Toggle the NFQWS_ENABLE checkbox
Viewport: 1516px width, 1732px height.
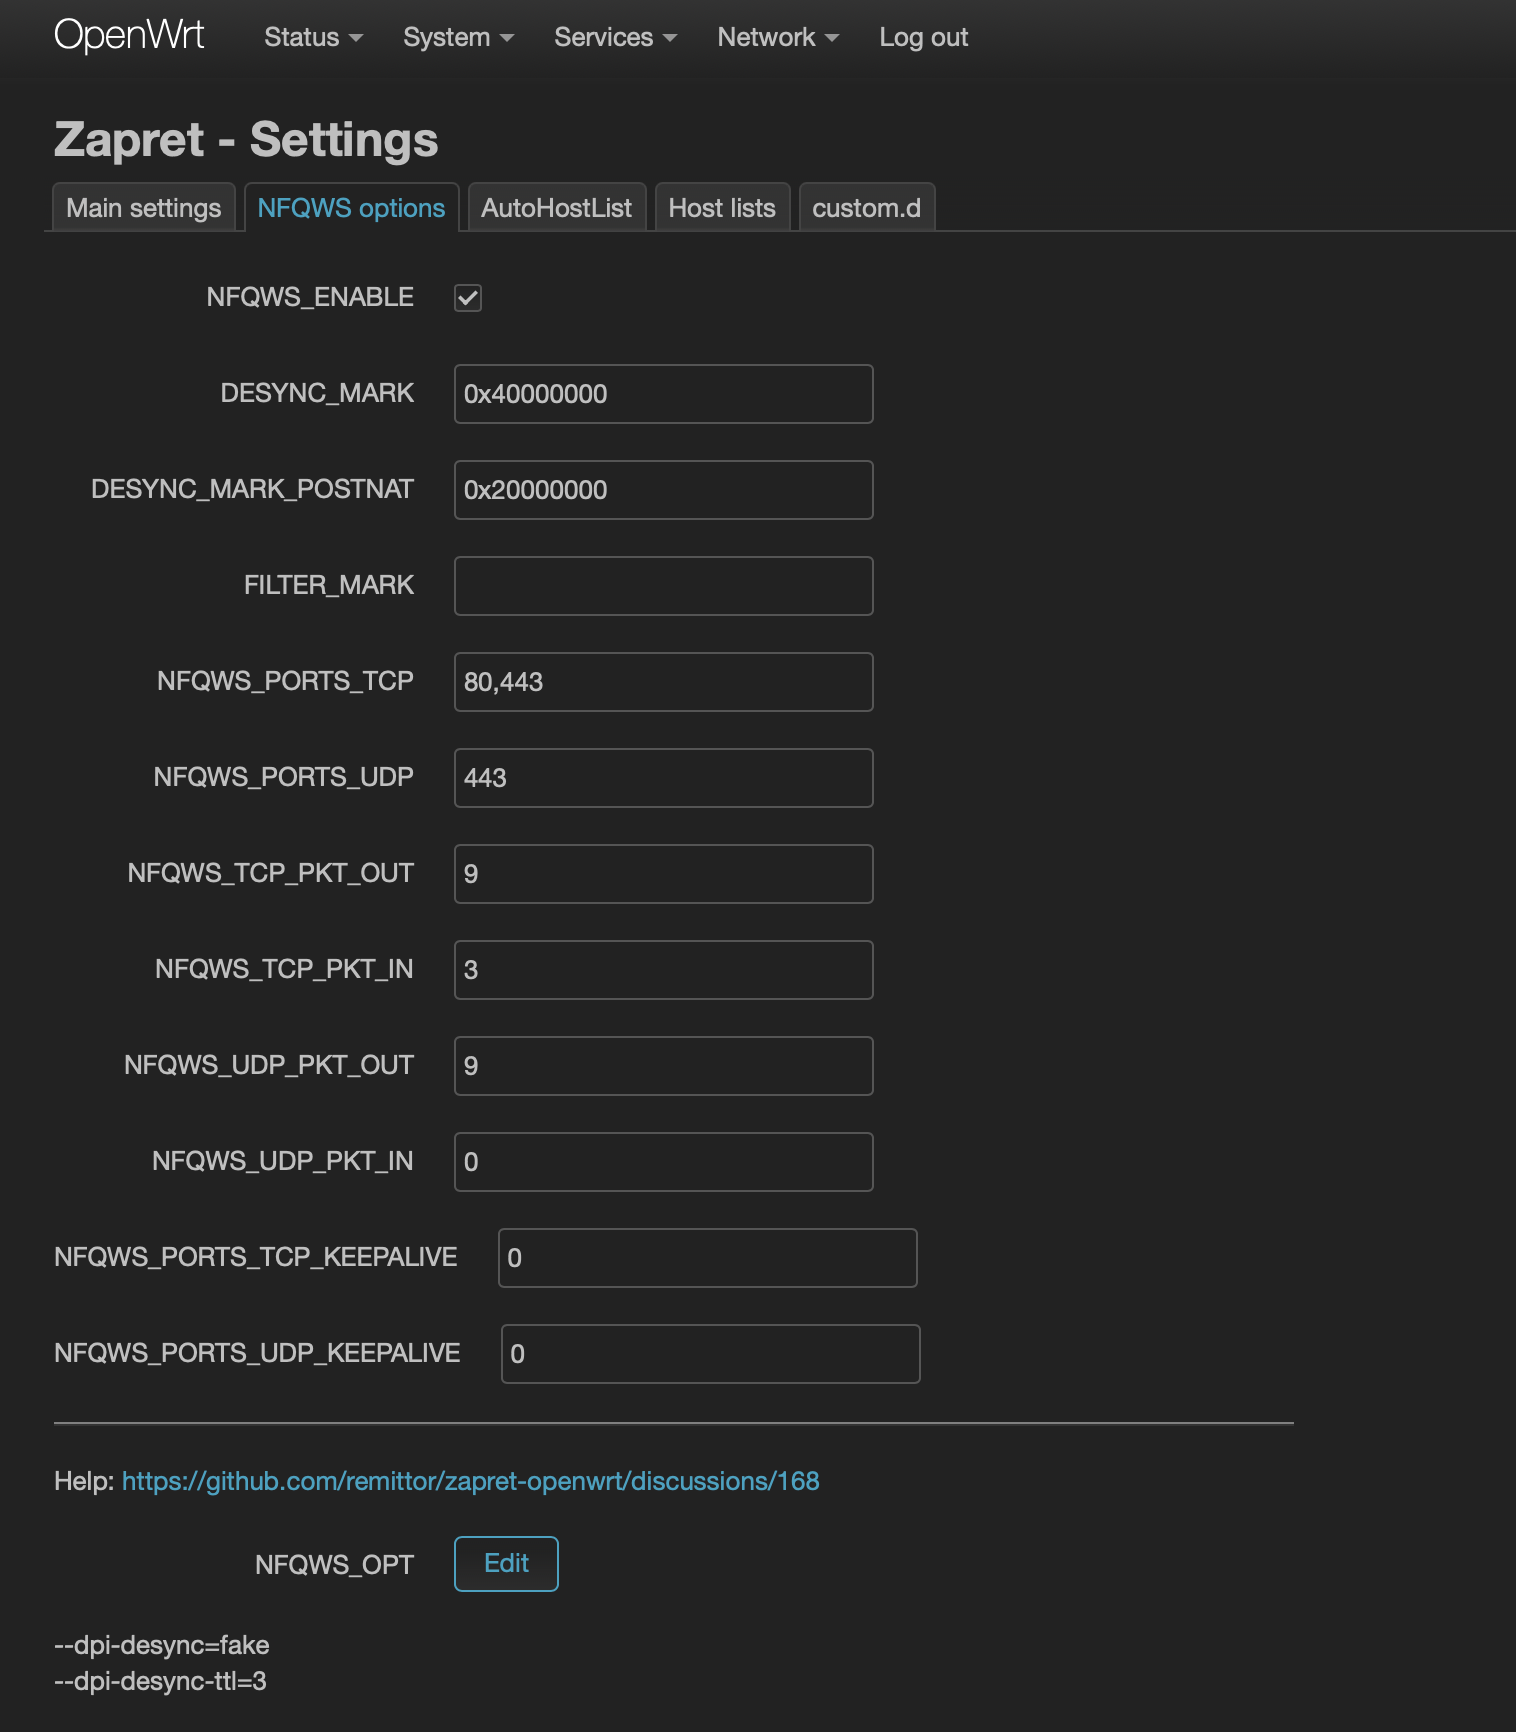[468, 298]
